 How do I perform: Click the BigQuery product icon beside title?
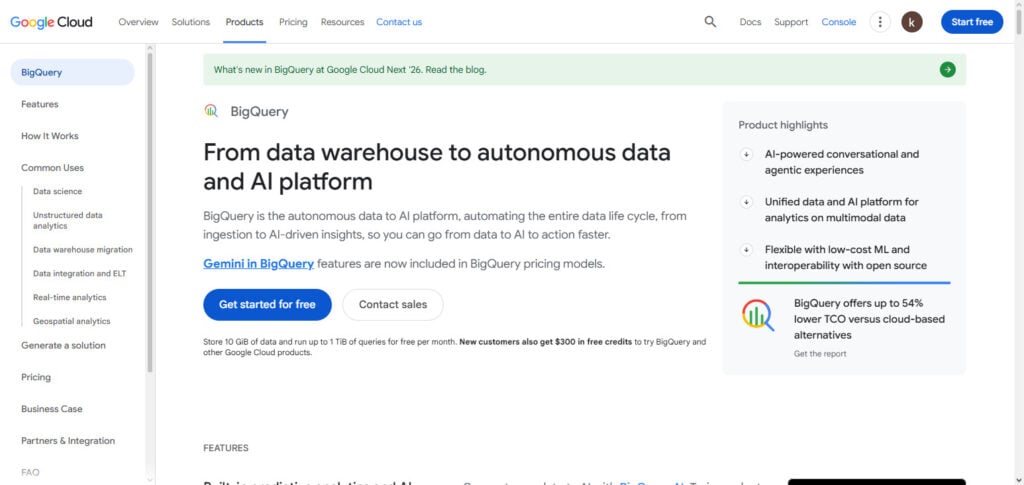point(211,111)
